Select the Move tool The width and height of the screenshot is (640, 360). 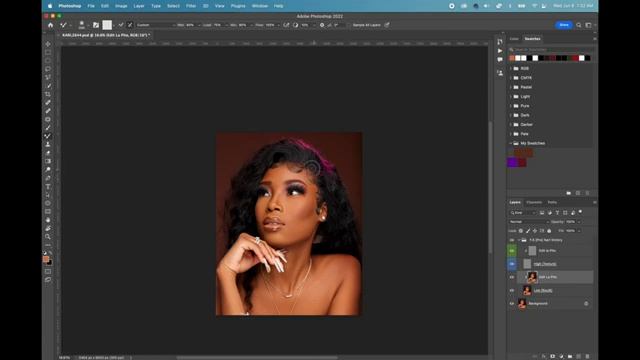click(48, 44)
